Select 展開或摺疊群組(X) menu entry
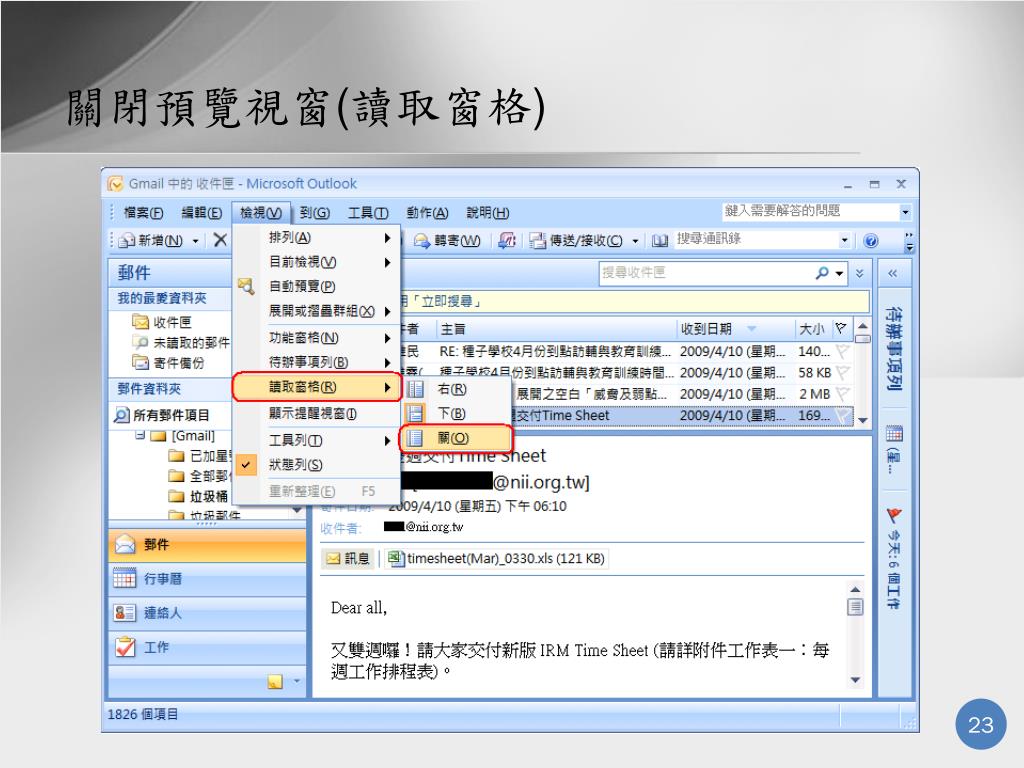Viewport: 1024px width, 768px height. point(316,311)
